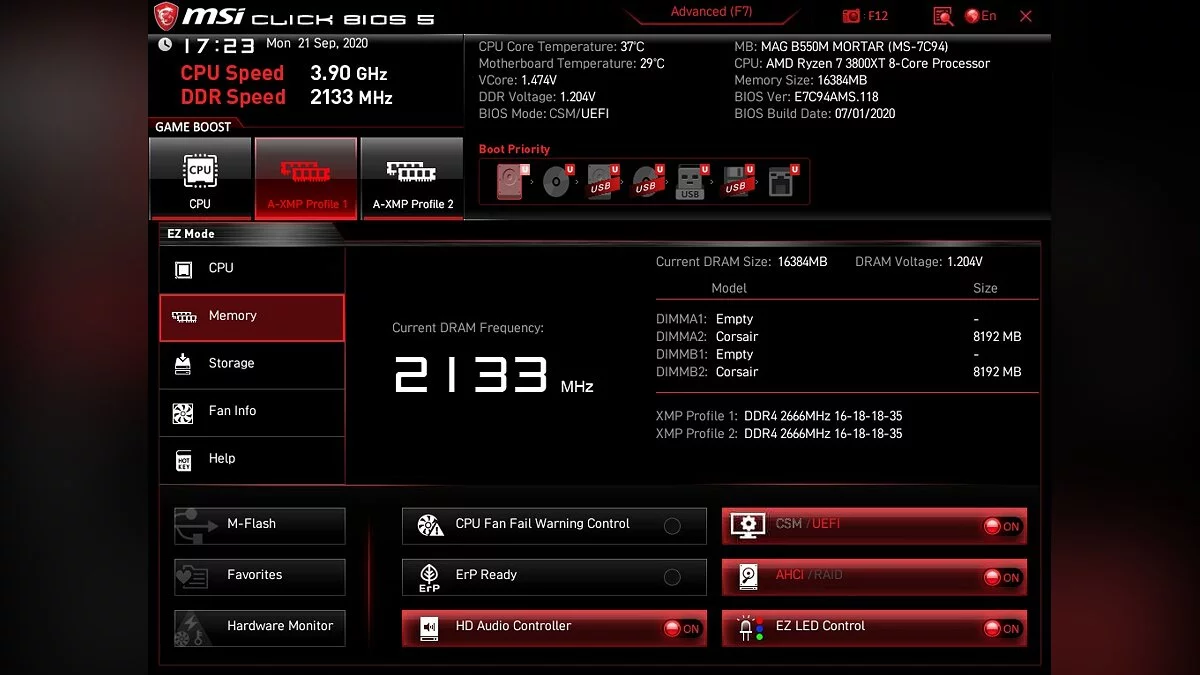
Task: Open Storage in the EZ Mode sidebar
Action: click(x=252, y=364)
